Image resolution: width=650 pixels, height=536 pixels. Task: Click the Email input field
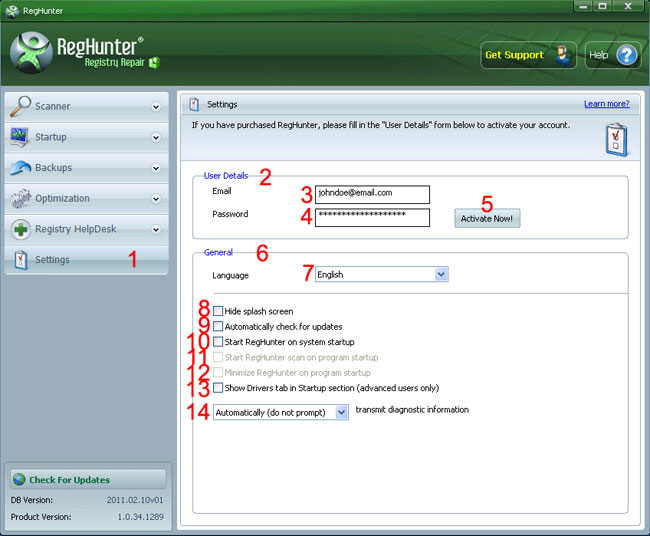click(372, 193)
